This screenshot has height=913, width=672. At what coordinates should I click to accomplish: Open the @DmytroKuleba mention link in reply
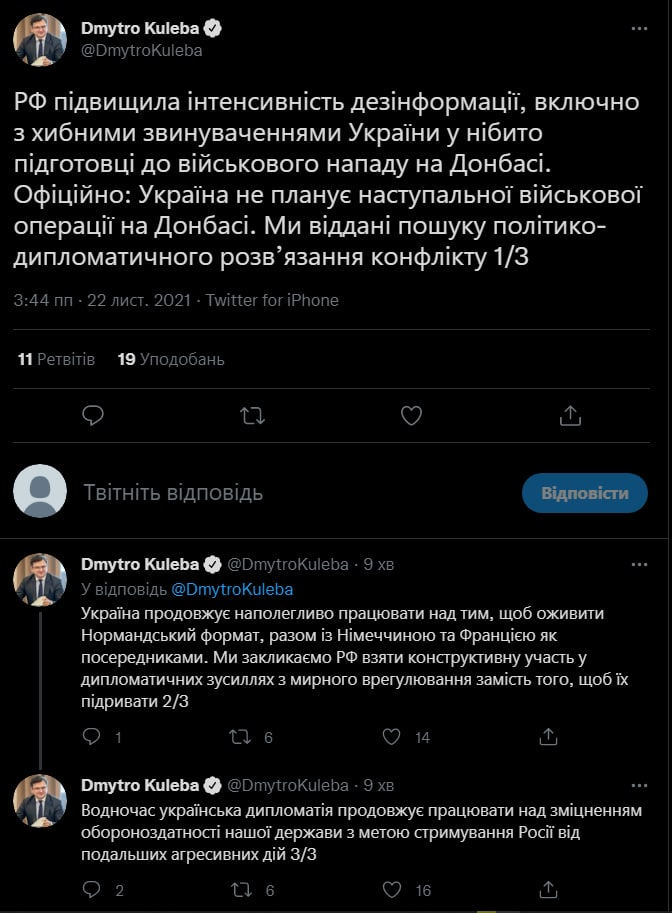(232, 589)
